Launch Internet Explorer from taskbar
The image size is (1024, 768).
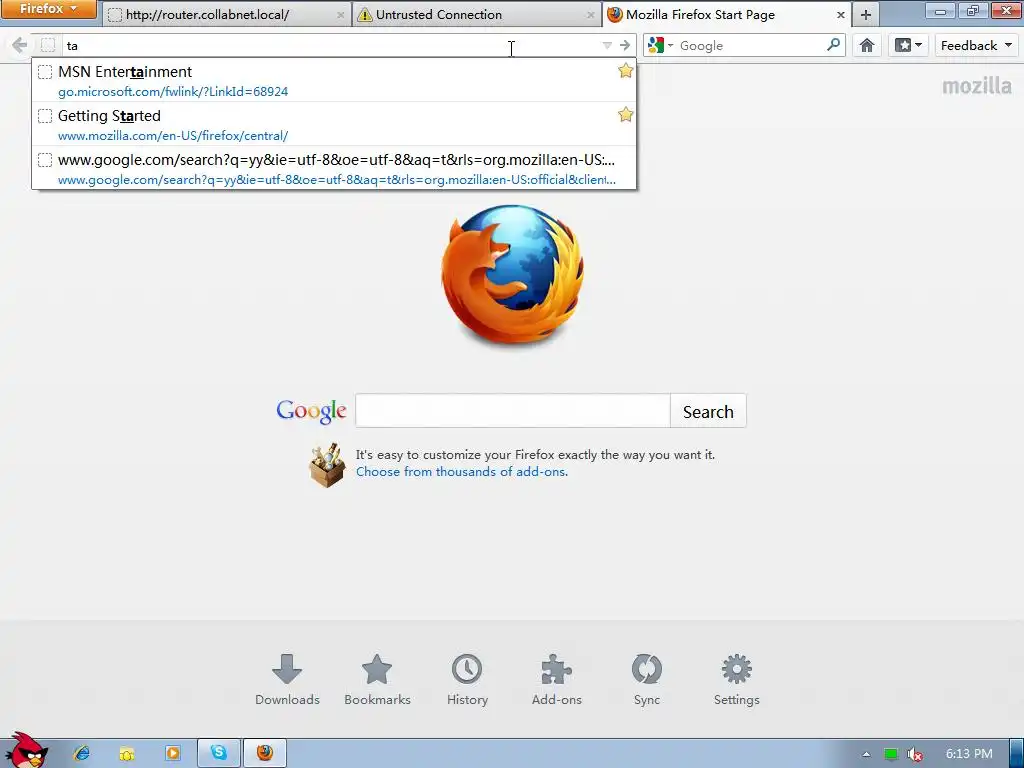pyautogui.click(x=82, y=753)
